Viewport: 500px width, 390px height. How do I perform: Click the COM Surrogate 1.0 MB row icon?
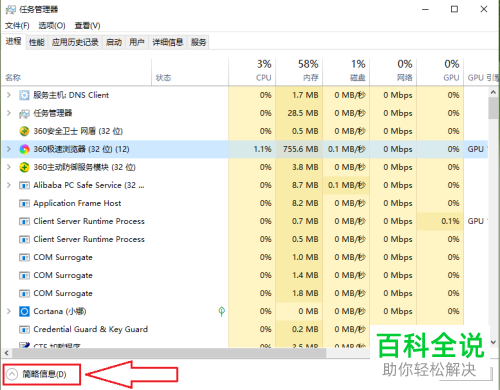point(24,257)
